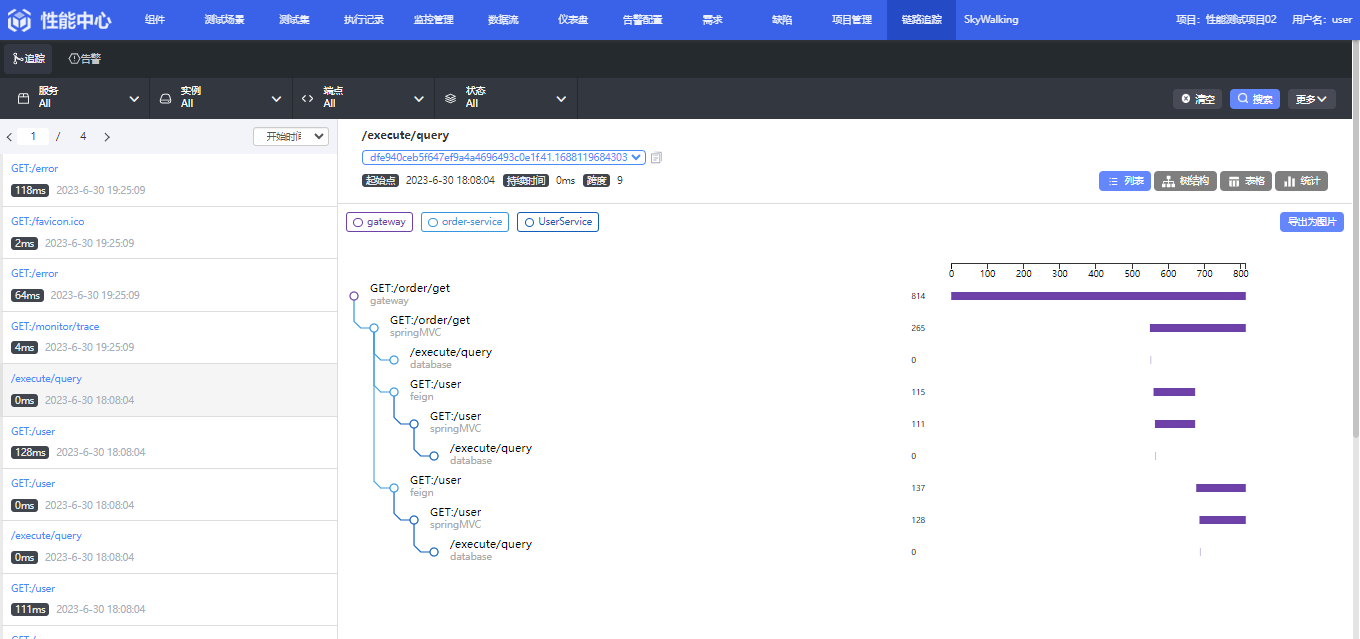Click the gateway root span node circle
Image resolution: width=1360 pixels, height=639 pixels.
[x=354, y=296]
